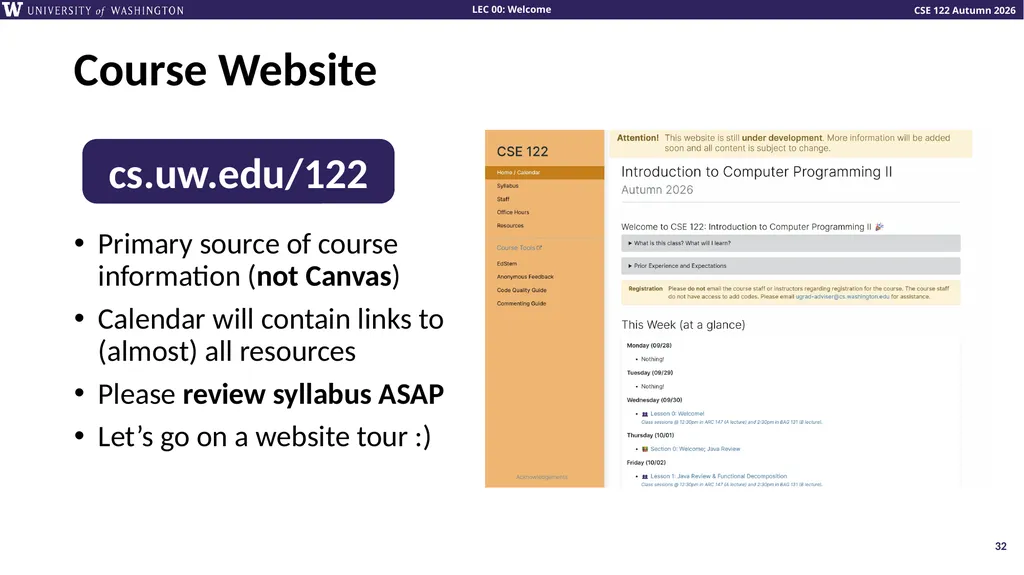Click the 'not Canvas' bold text
The image size is (1024, 575).
(x=323, y=276)
